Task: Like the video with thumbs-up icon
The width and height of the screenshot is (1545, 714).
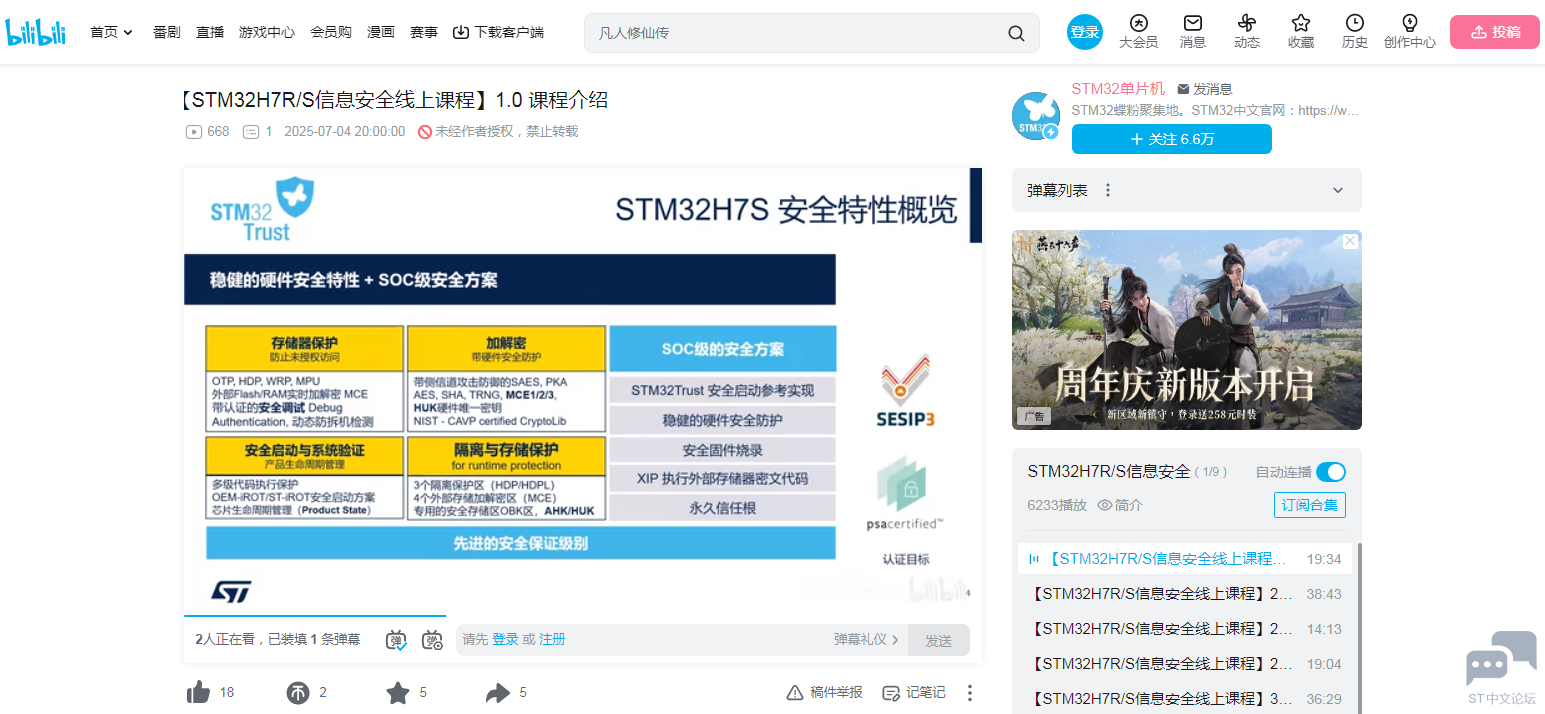Action: tap(199, 692)
